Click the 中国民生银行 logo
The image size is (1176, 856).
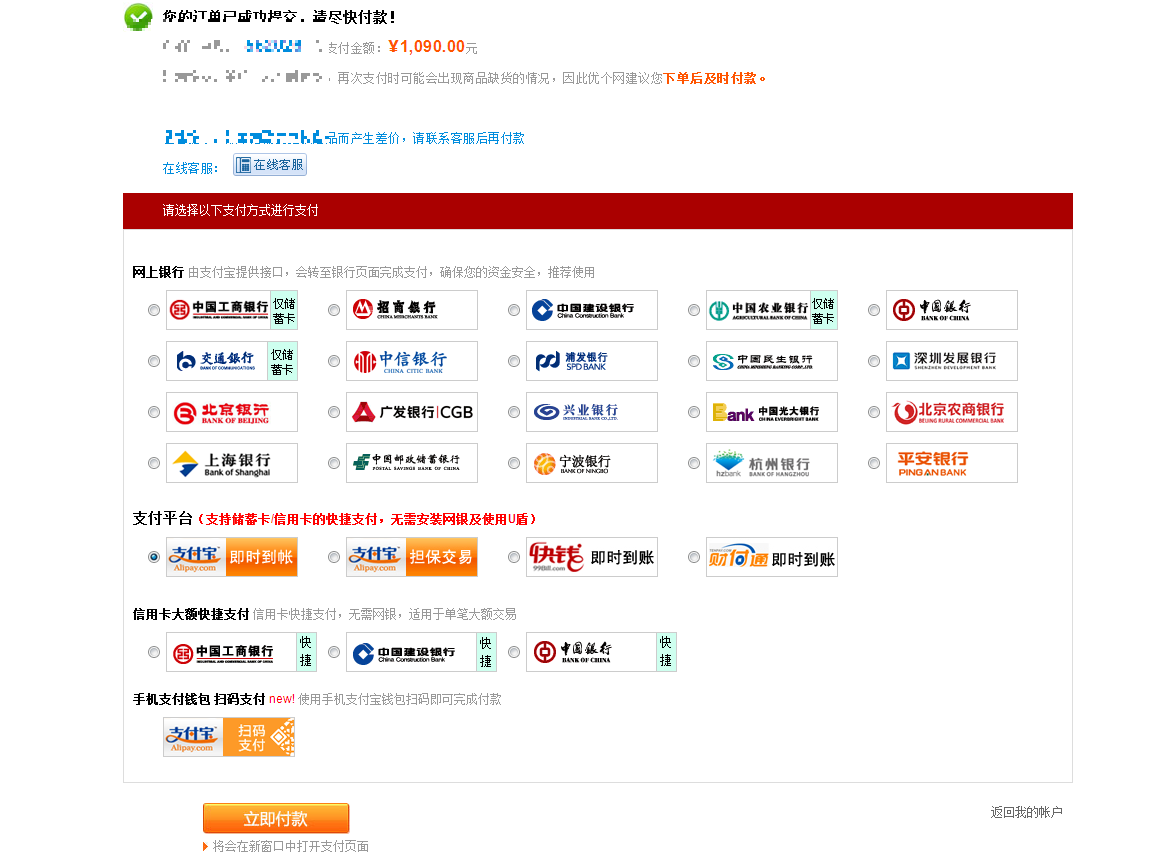pos(772,361)
